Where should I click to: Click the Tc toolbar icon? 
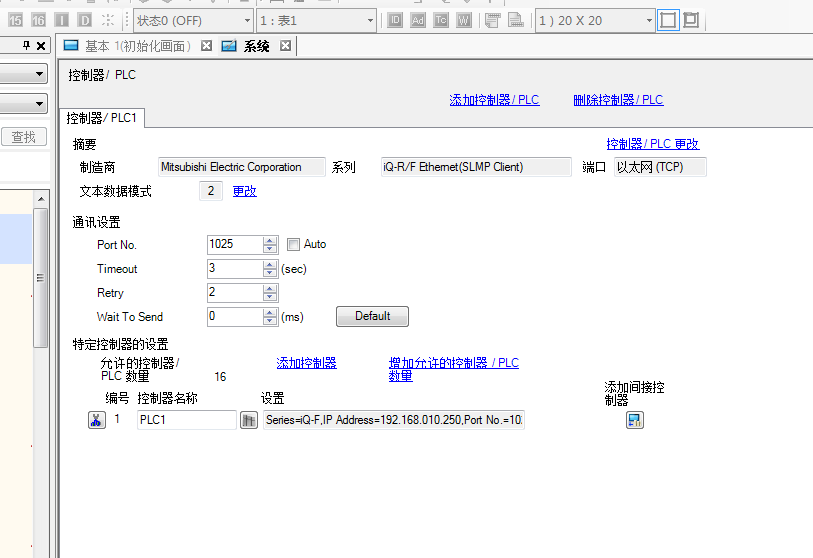click(x=441, y=20)
